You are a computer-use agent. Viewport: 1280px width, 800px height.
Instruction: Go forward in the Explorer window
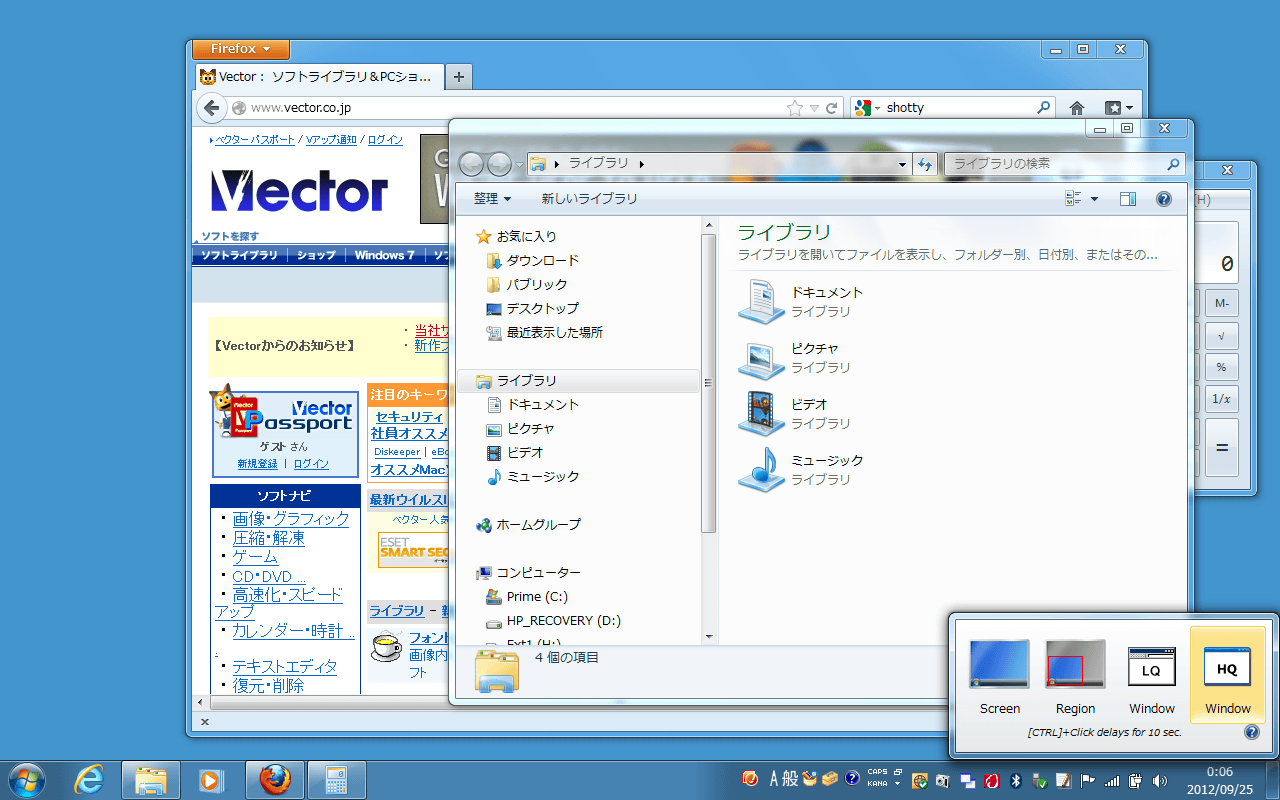[499, 164]
